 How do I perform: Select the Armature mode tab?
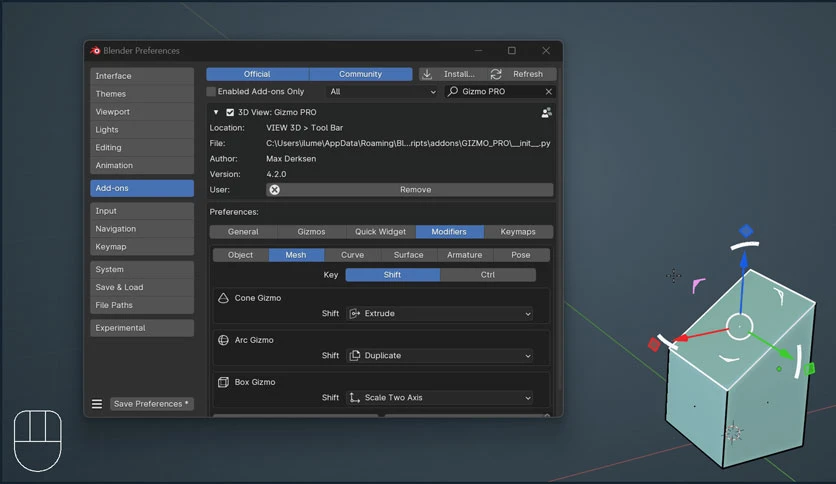point(464,255)
